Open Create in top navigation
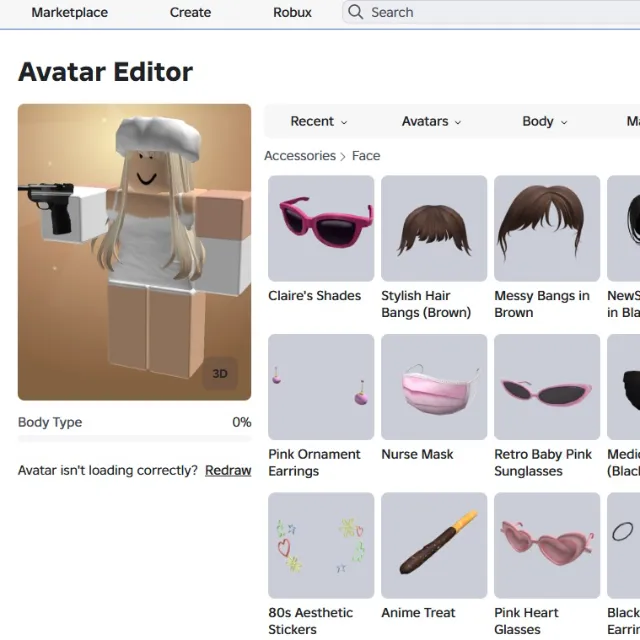The height and width of the screenshot is (640, 640). 190,12
